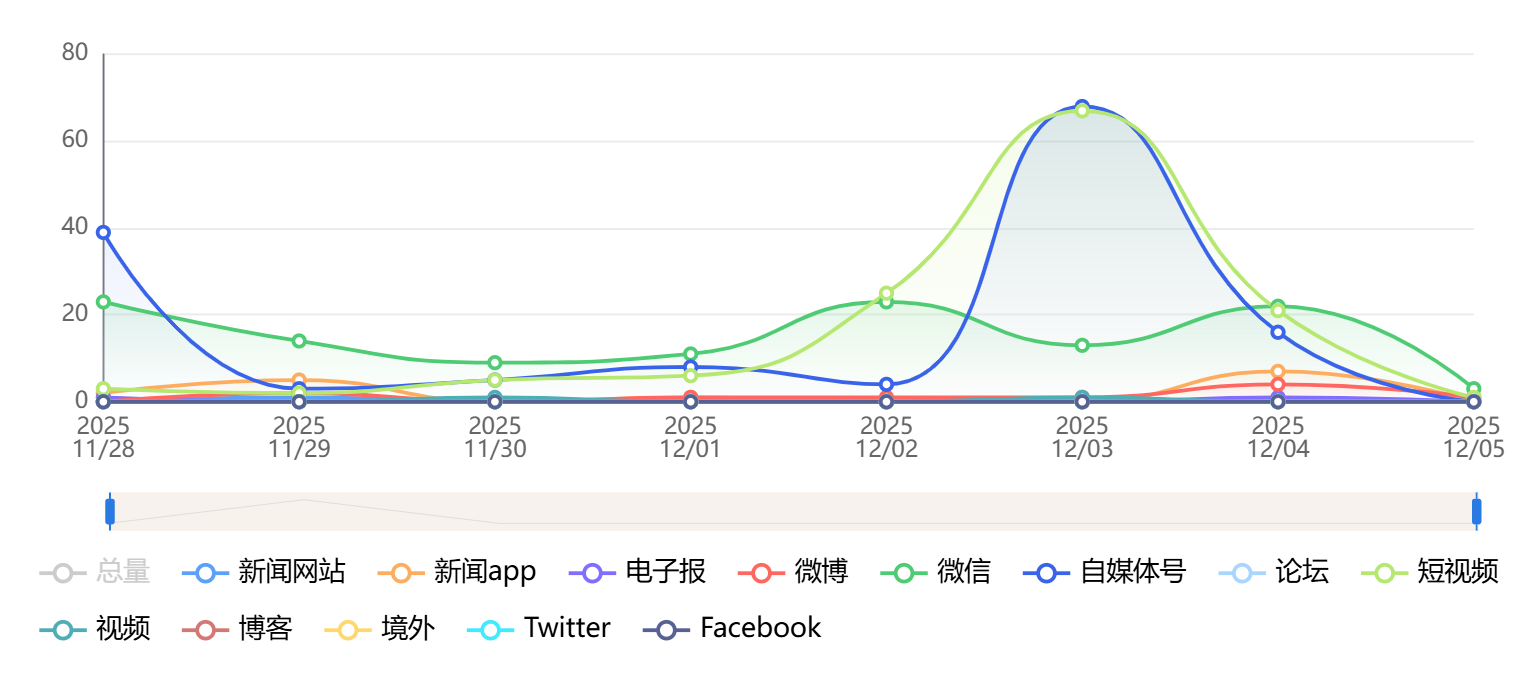Click the 自媒体号 data point on 11/28
Viewport: 1535px width, 680px height.
[x=103, y=232]
